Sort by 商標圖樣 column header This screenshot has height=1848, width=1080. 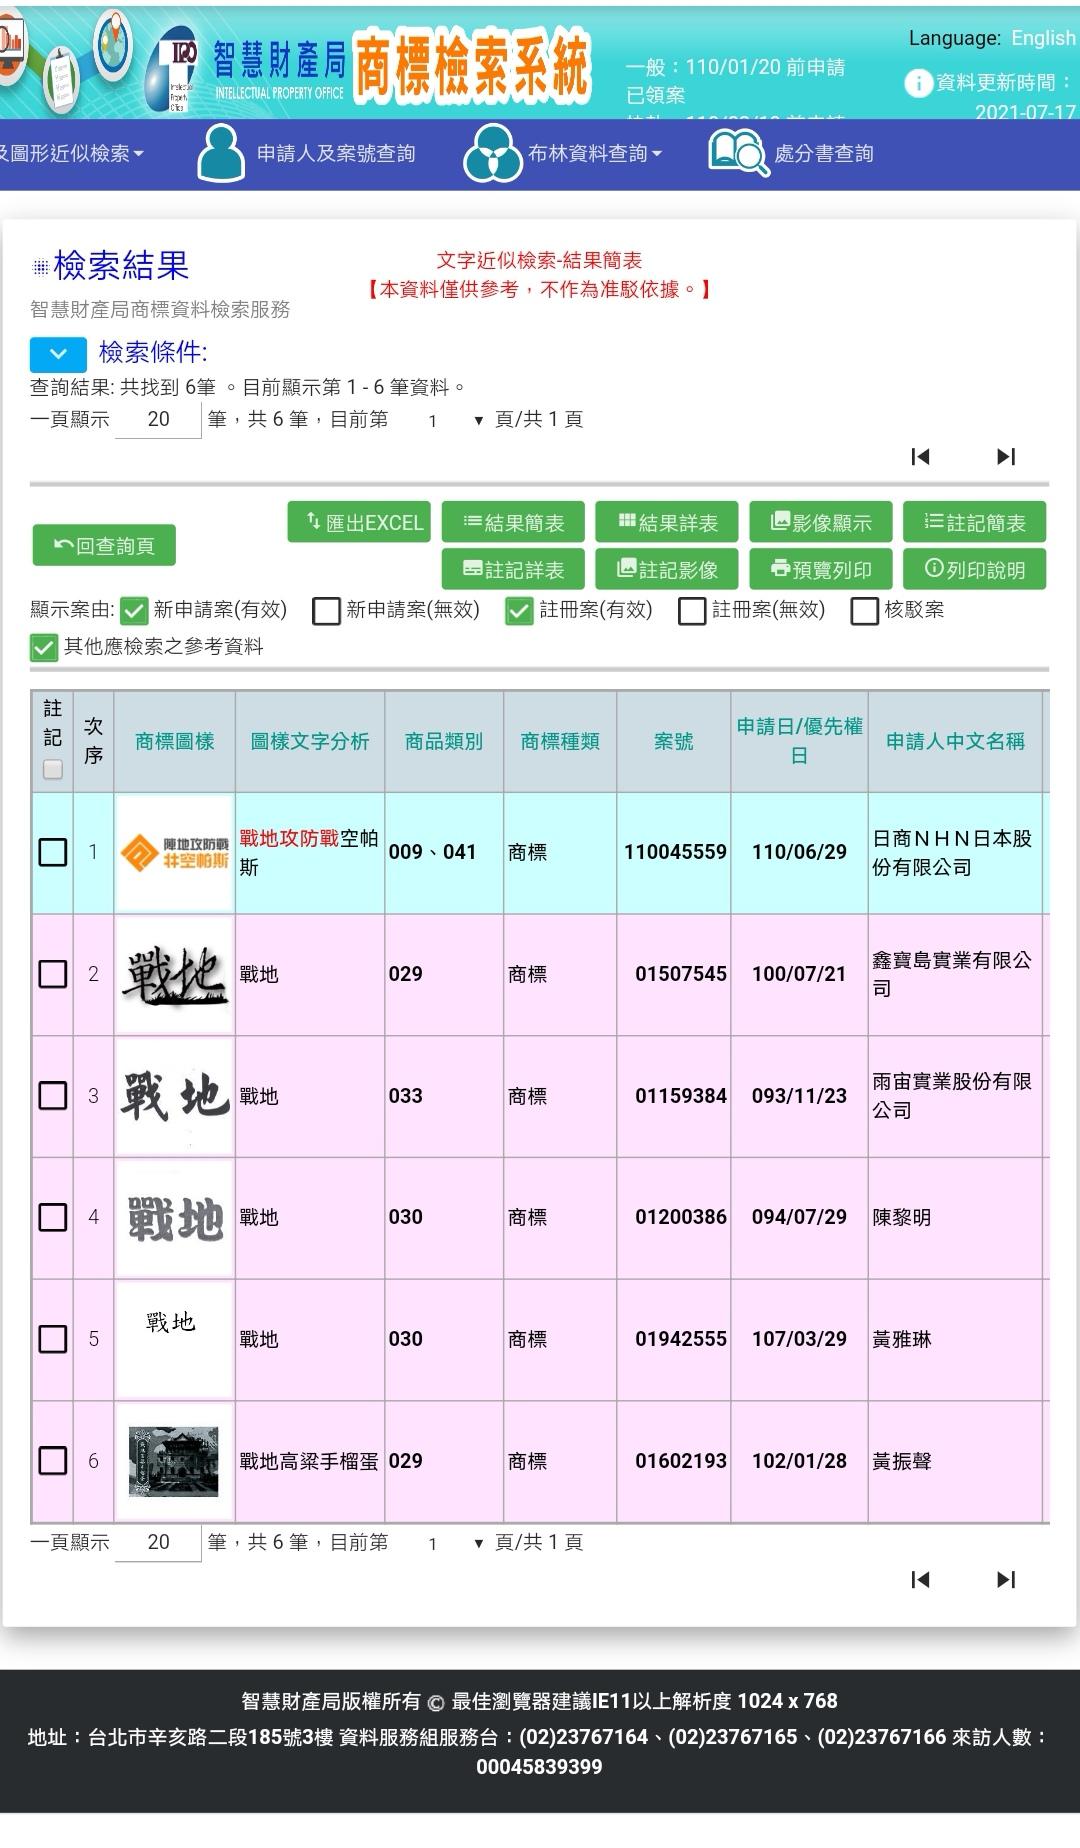pos(175,741)
